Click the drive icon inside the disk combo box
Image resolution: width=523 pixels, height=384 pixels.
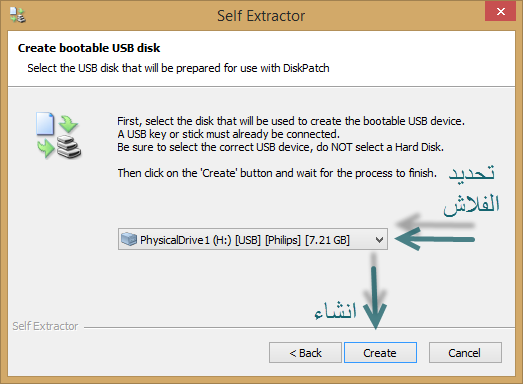[129, 239]
